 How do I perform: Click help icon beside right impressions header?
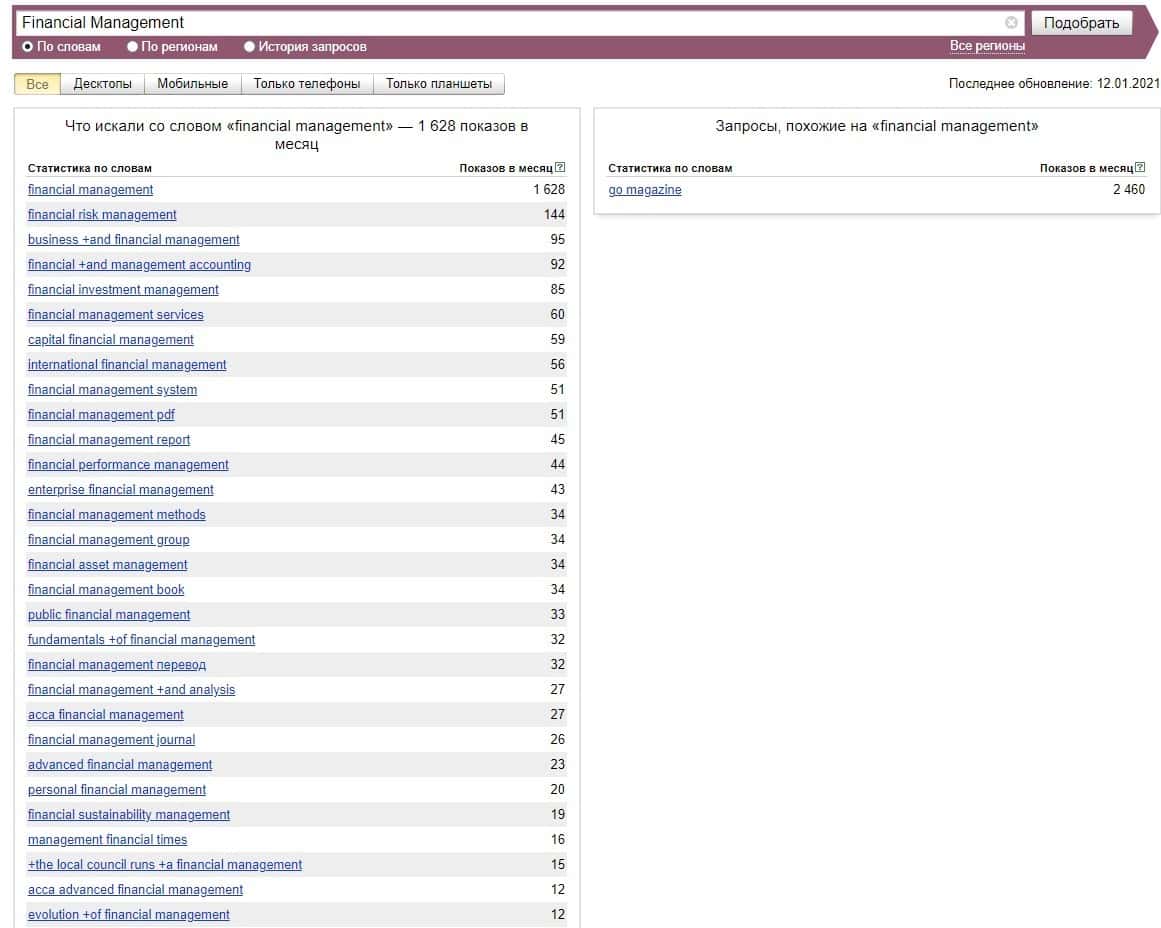1140,168
